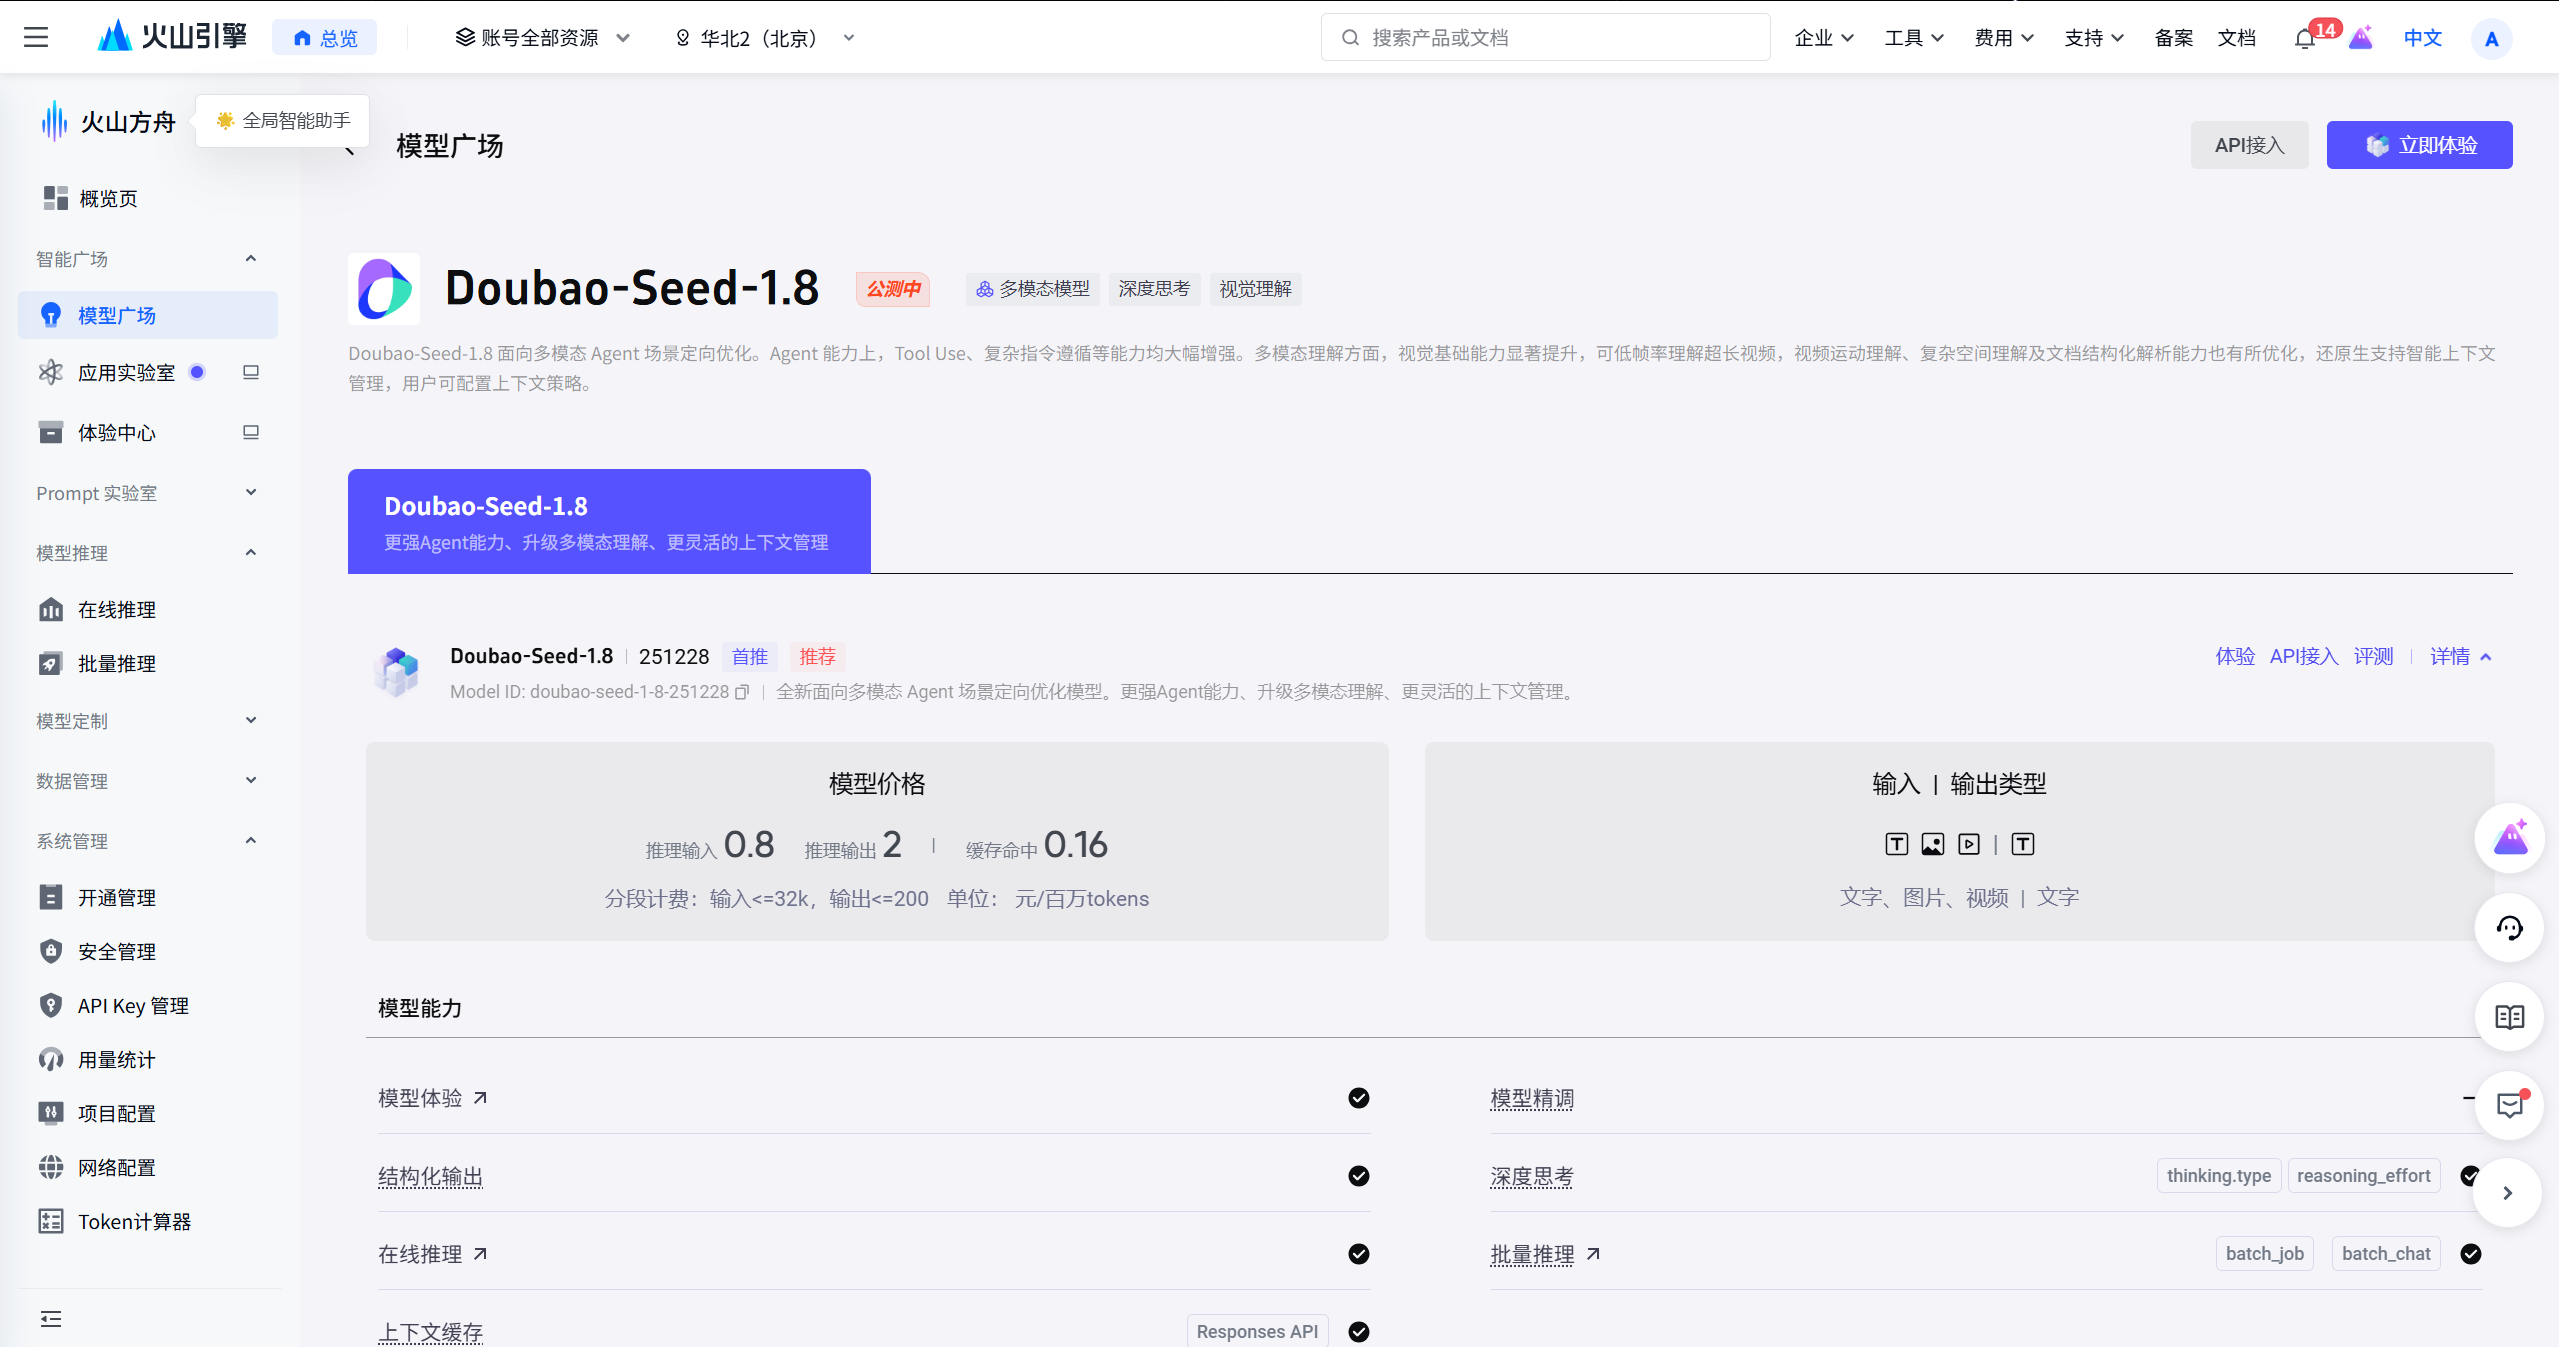
Task: Open the feedback message floating icon
Action: [x=2509, y=1105]
